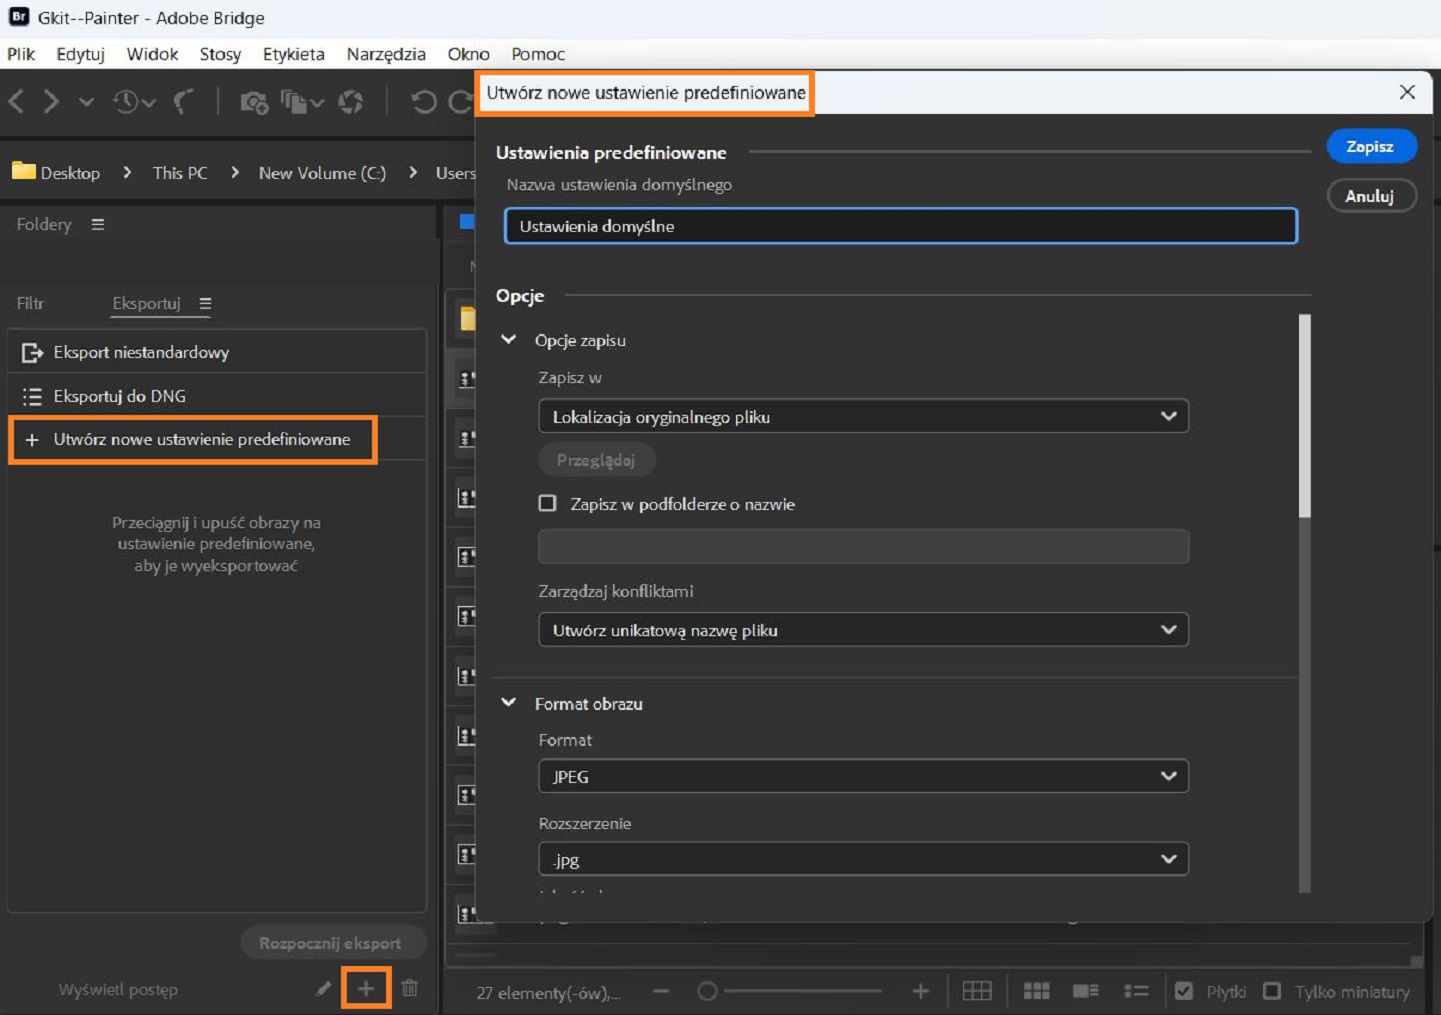Open the Stosy menu
This screenshot has height=1015, width=1441.
point(220,54)
